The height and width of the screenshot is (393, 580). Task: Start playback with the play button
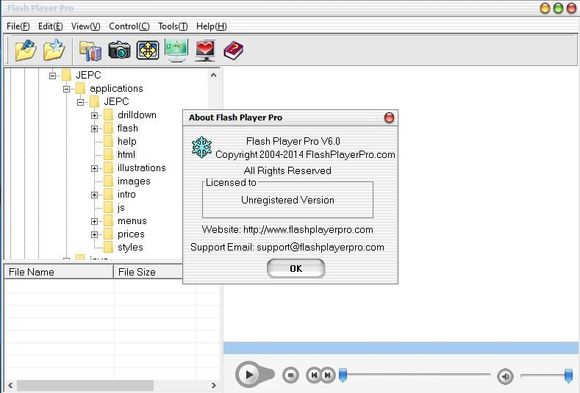click(x=249, y=374)
